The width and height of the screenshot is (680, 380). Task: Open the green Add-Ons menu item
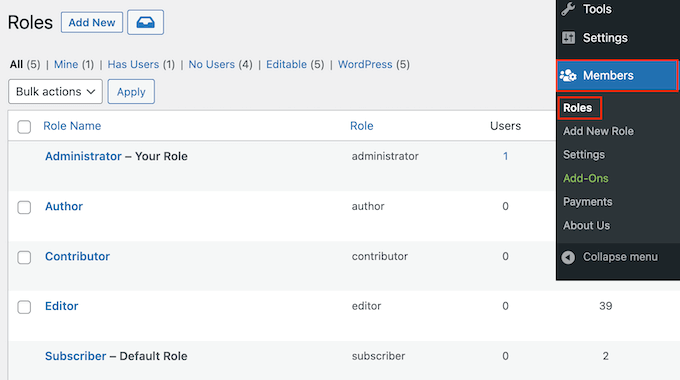point(585,178)
